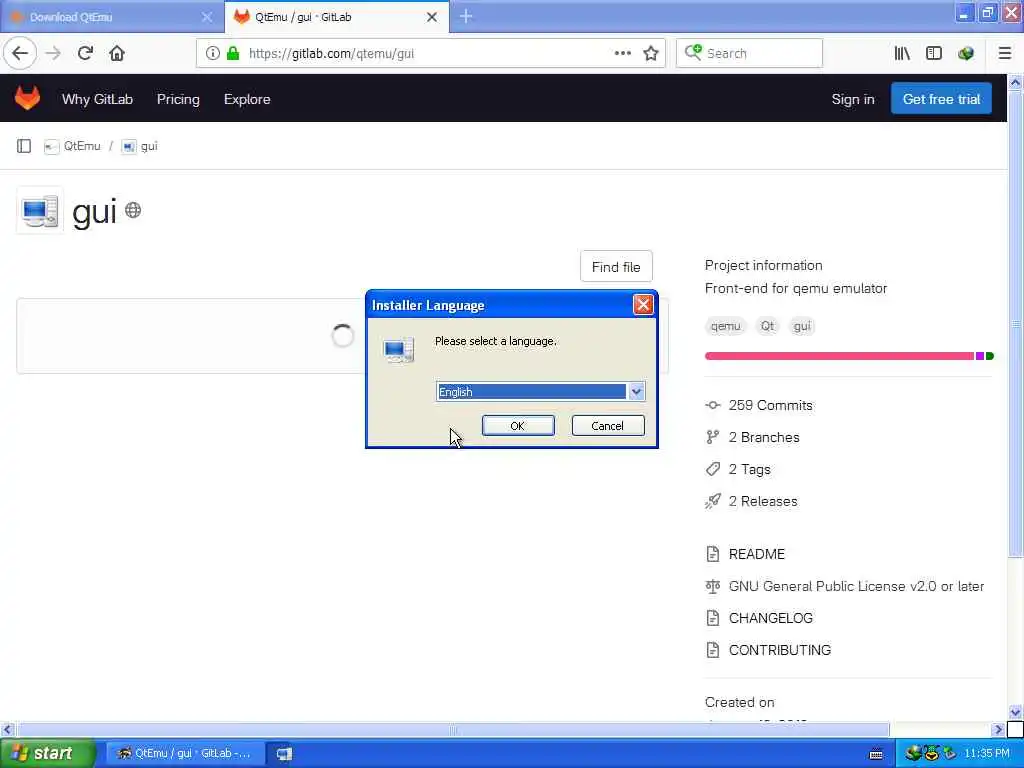Click the green secure lock icon
This screenshot has height=768, width=1024.
[233, 54]
